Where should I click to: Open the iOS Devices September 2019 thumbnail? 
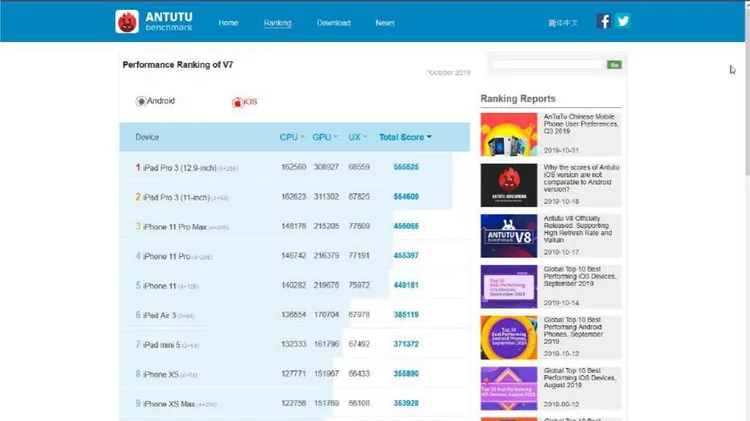coord(509,287)
